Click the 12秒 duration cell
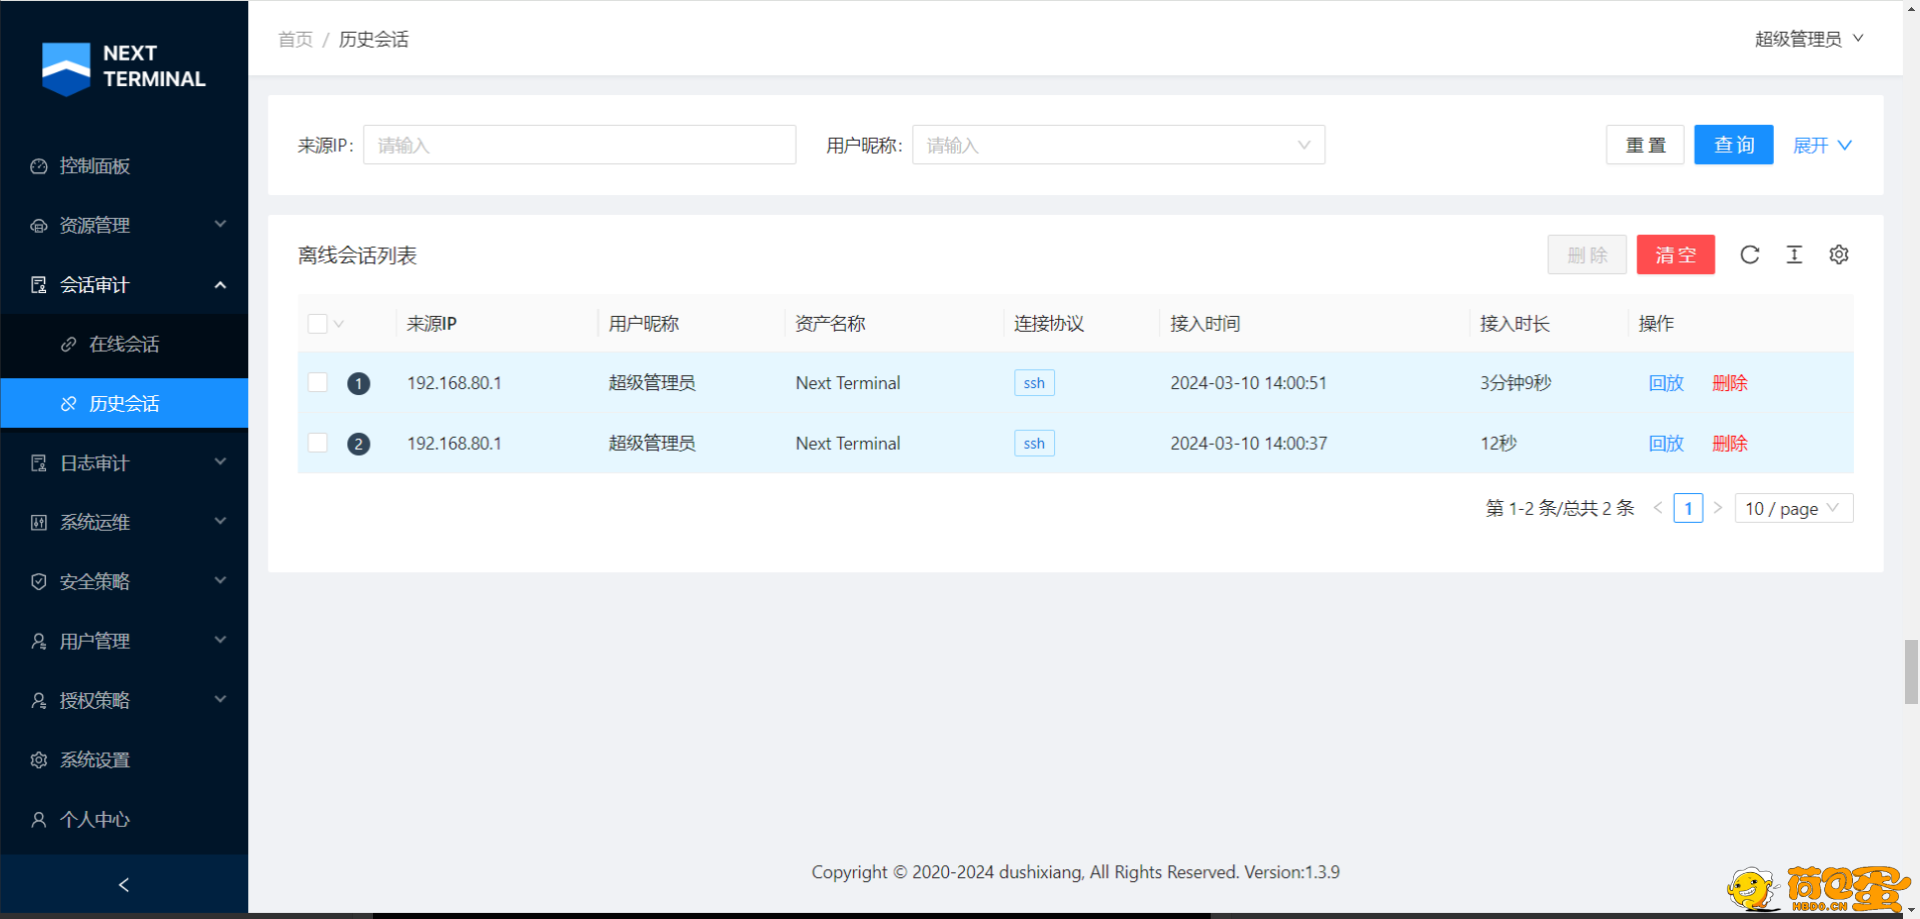1920x919 pixels. tap(1498, 443)
